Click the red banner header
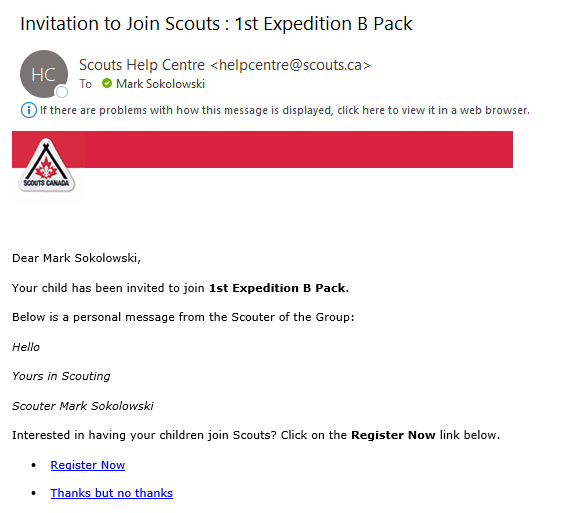The height and width of the screenshot is (513, 570). click(262, 149)
